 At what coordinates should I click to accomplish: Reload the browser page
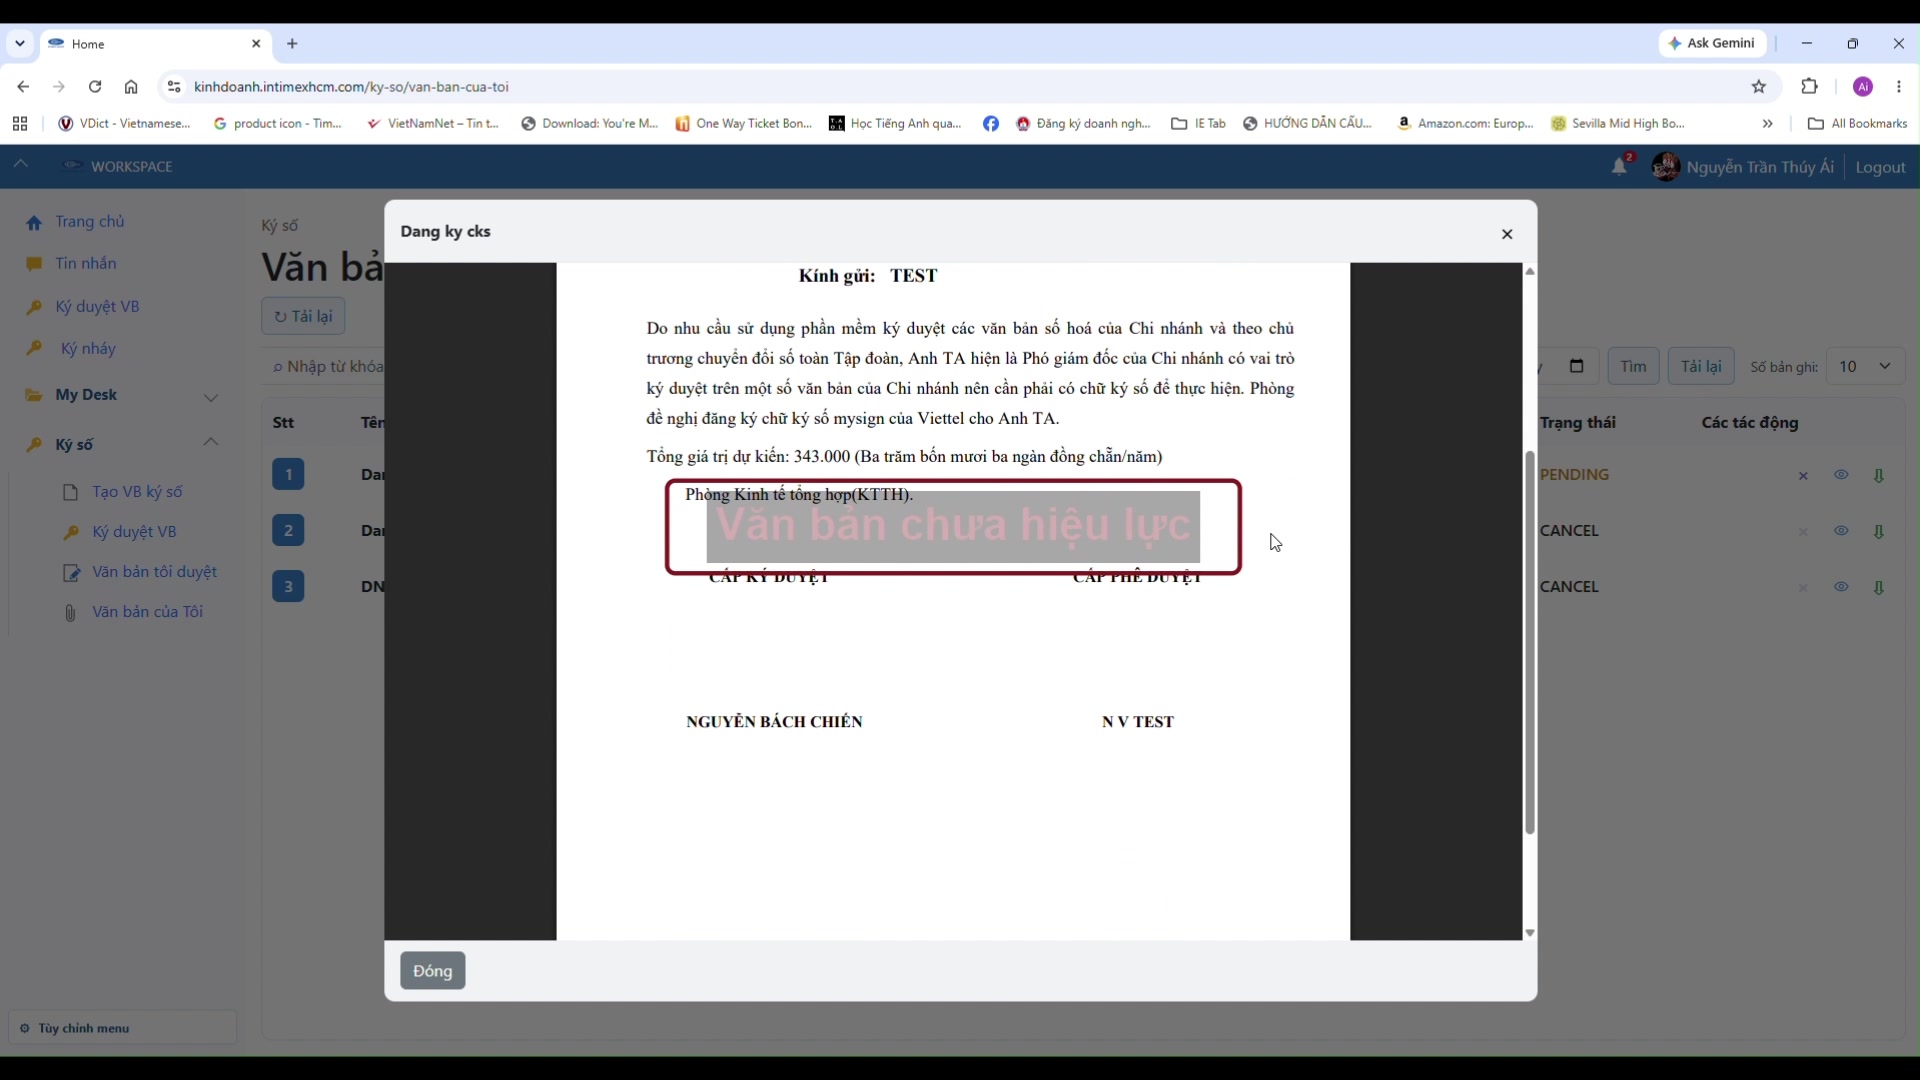[95, 87]
